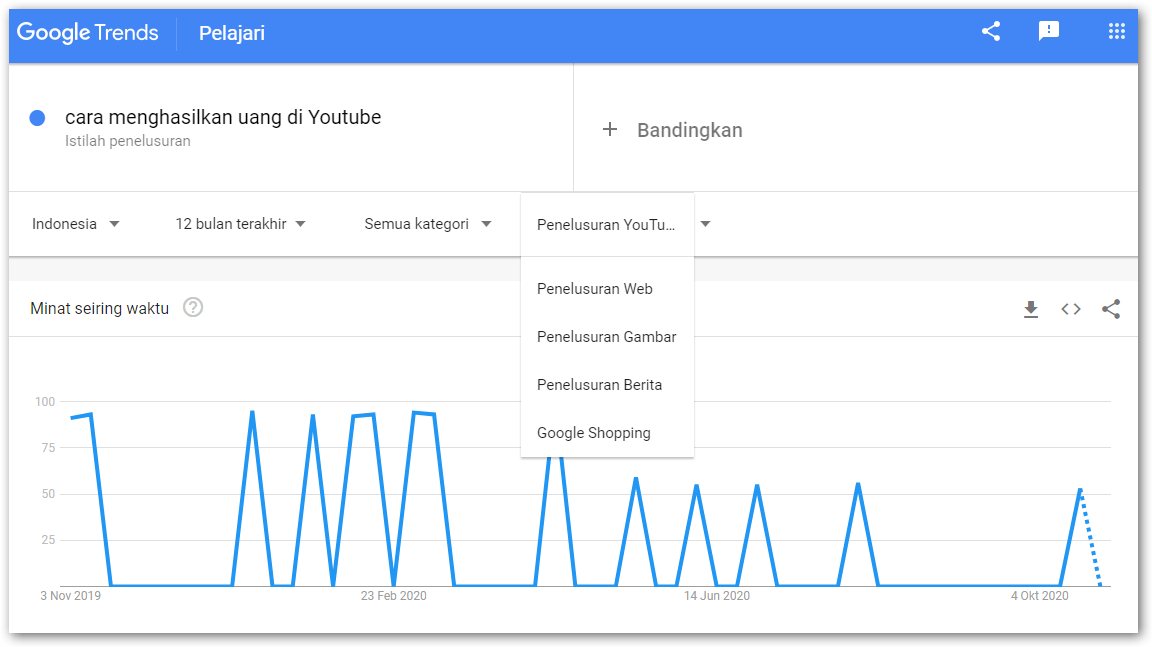Open the '12 bulan terakhir' time range dropdown
The height and width of the screenshot is (647, 1152).
click(240, 224)
